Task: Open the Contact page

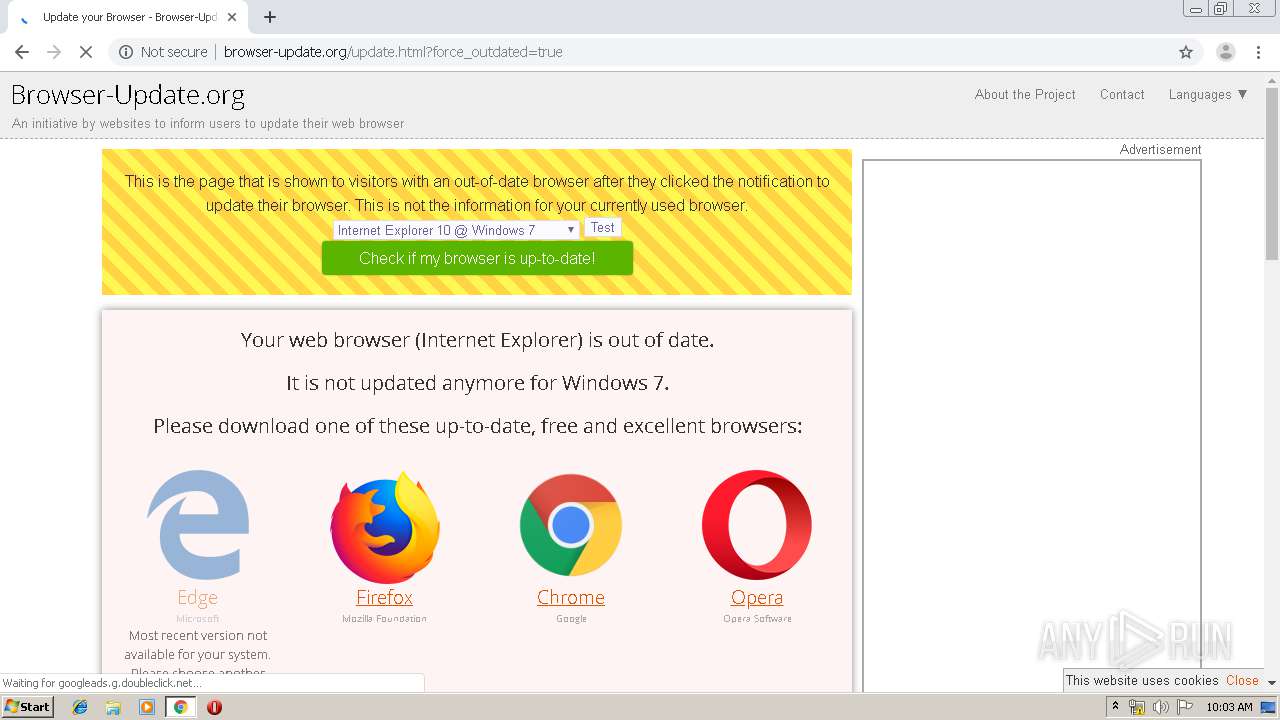Action: 1122,94
